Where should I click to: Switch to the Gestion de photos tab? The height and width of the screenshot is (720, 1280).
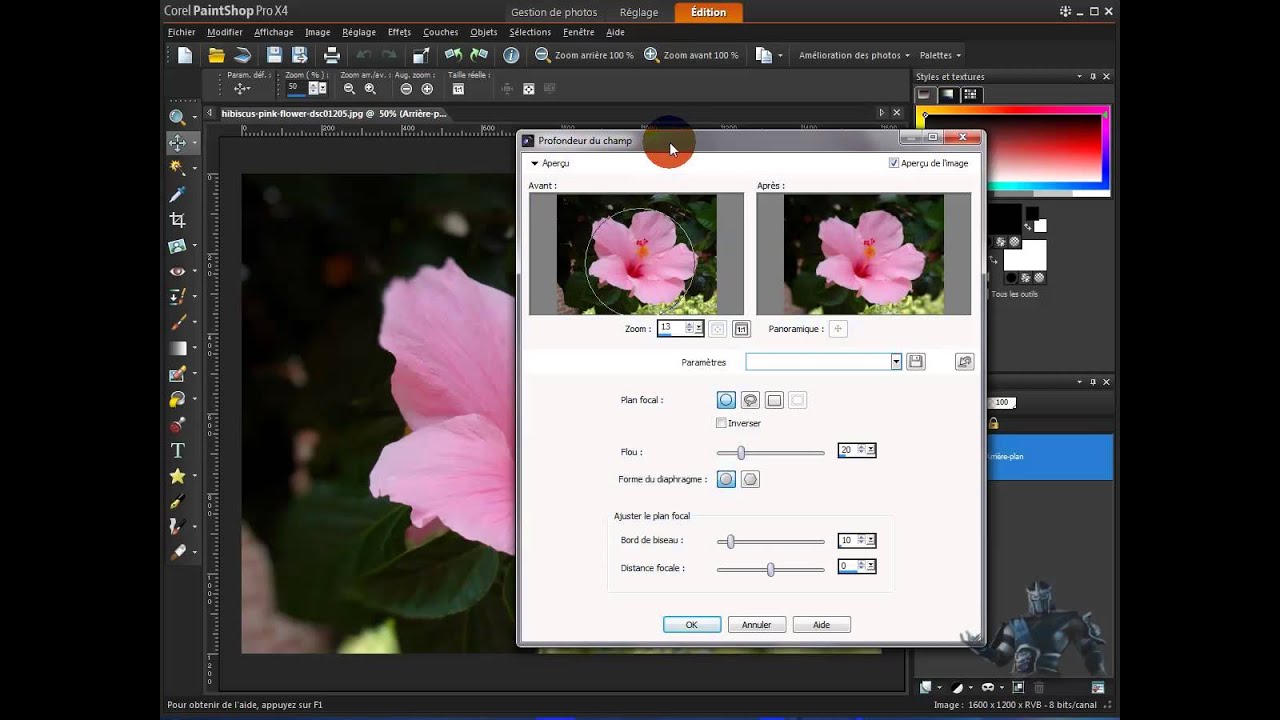pos(554,12)
